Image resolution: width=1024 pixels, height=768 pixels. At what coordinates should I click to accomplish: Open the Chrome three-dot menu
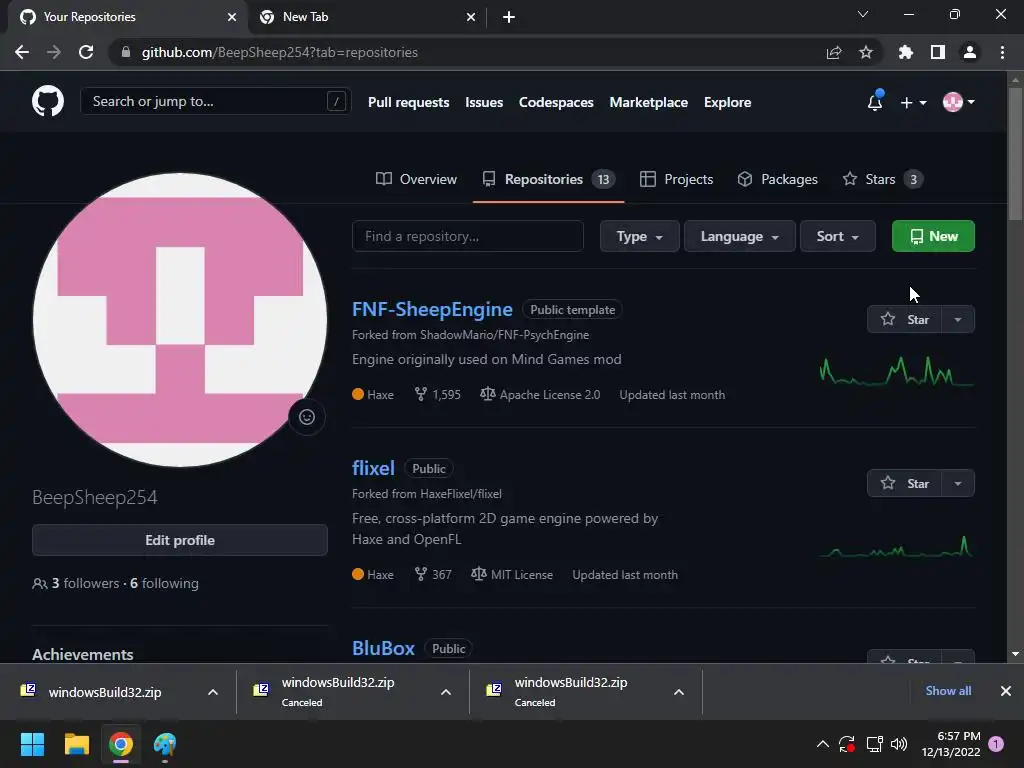tap(1002, 52)
